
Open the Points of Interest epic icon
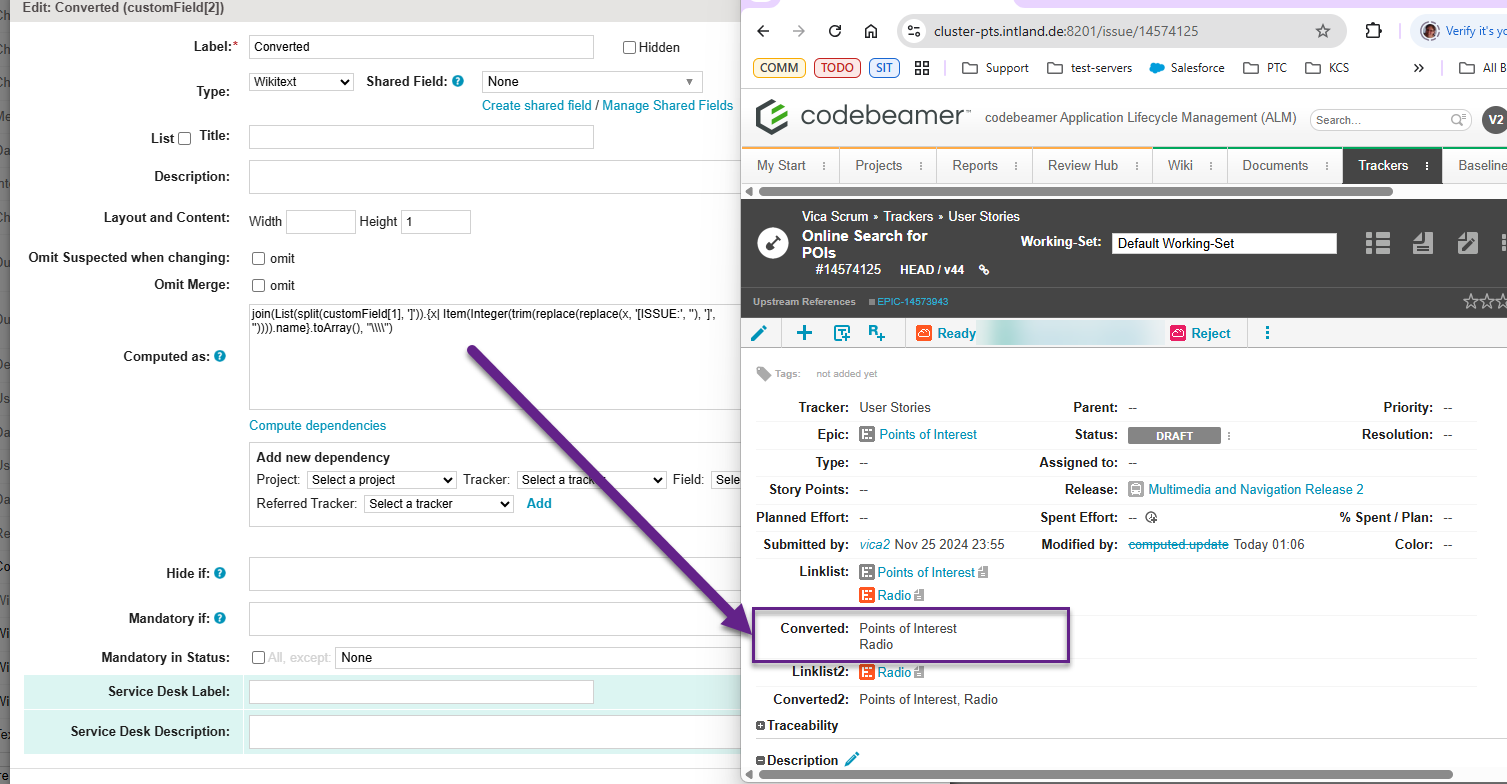(x=866, y=434)
